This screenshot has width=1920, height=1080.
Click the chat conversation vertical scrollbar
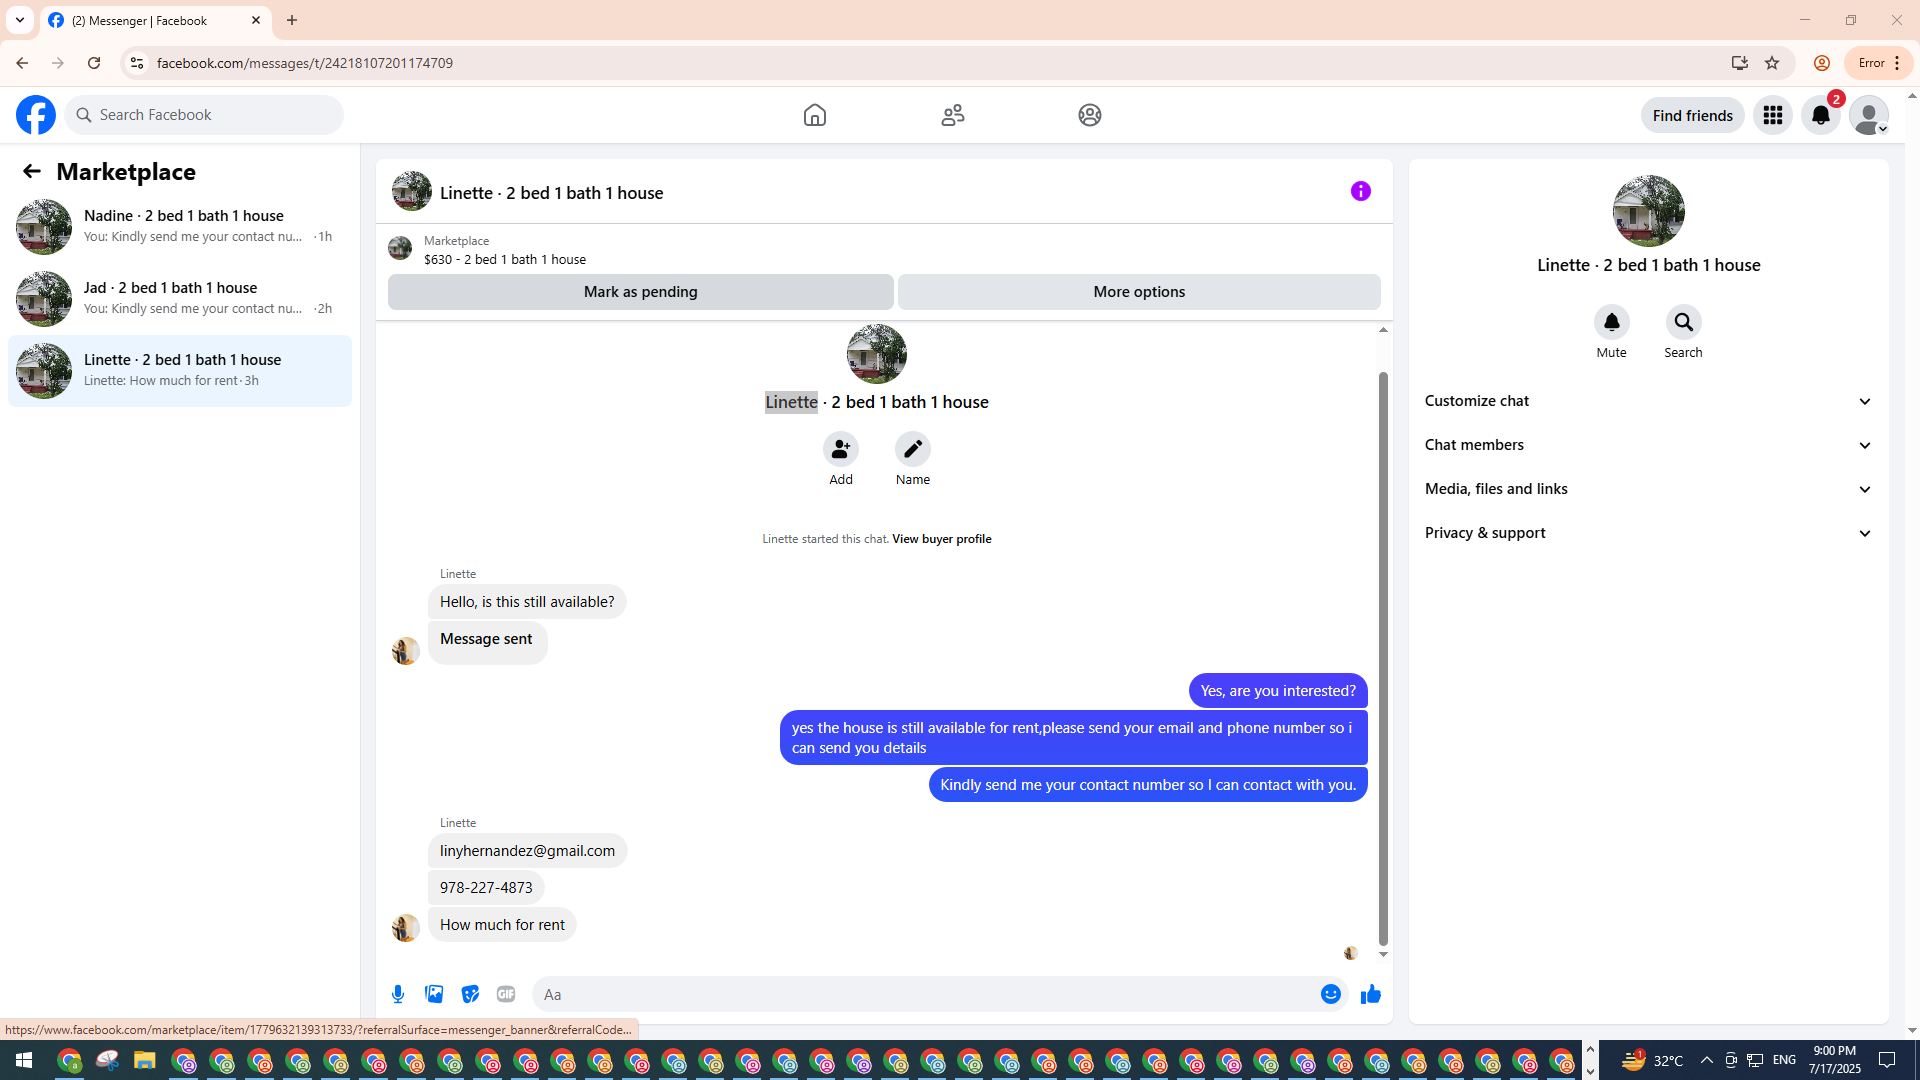point(1383,658)
